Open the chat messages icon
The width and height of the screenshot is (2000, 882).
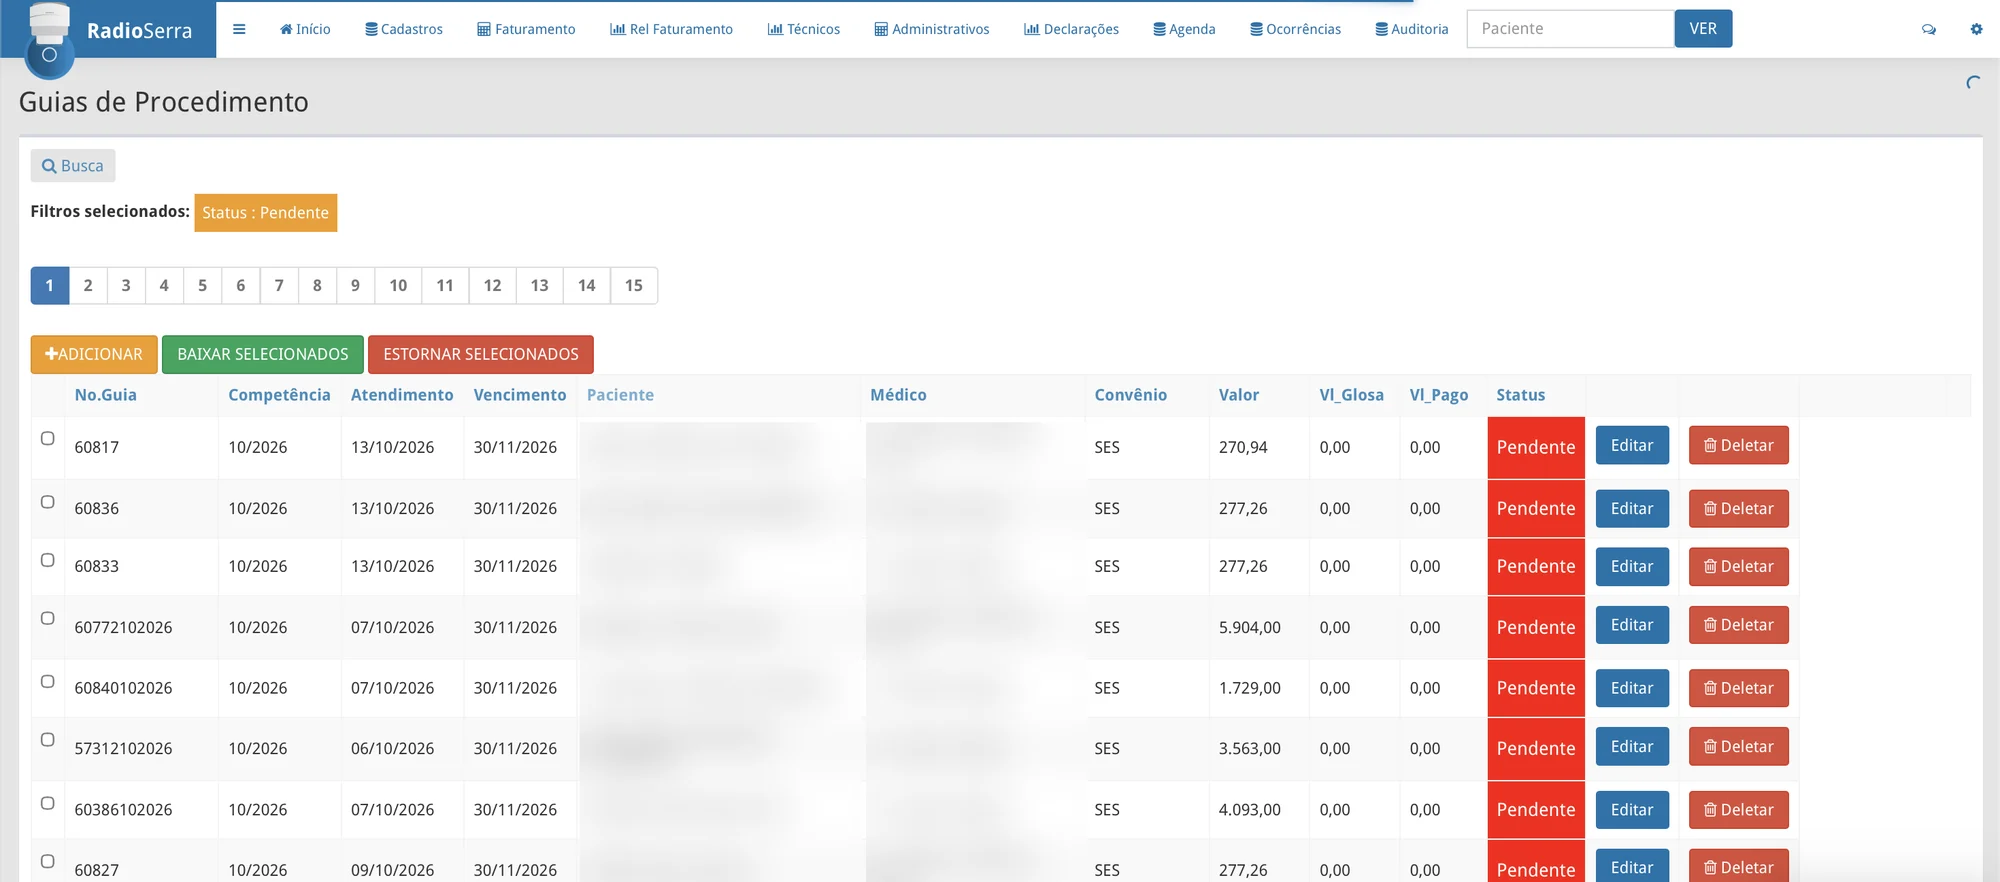(1929, 29)
